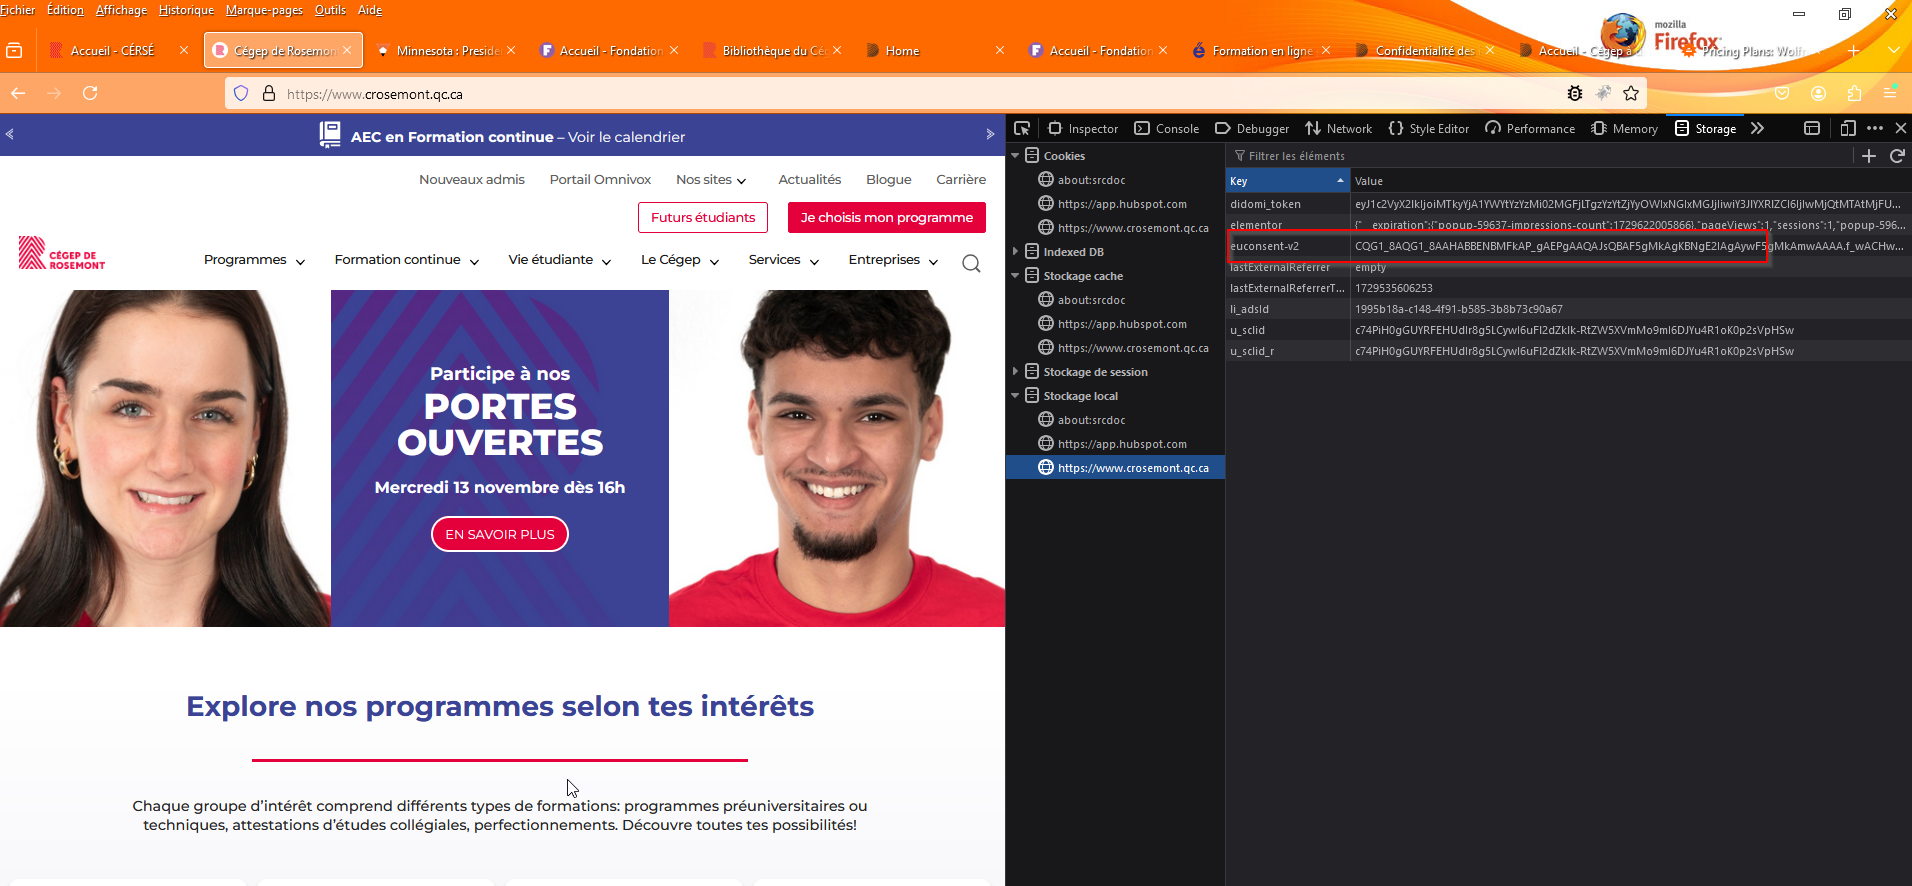Bookmark this page with the star icon
This screenshot has width=1912, height=886.
pyautogui.click(x=1631, y=93)
